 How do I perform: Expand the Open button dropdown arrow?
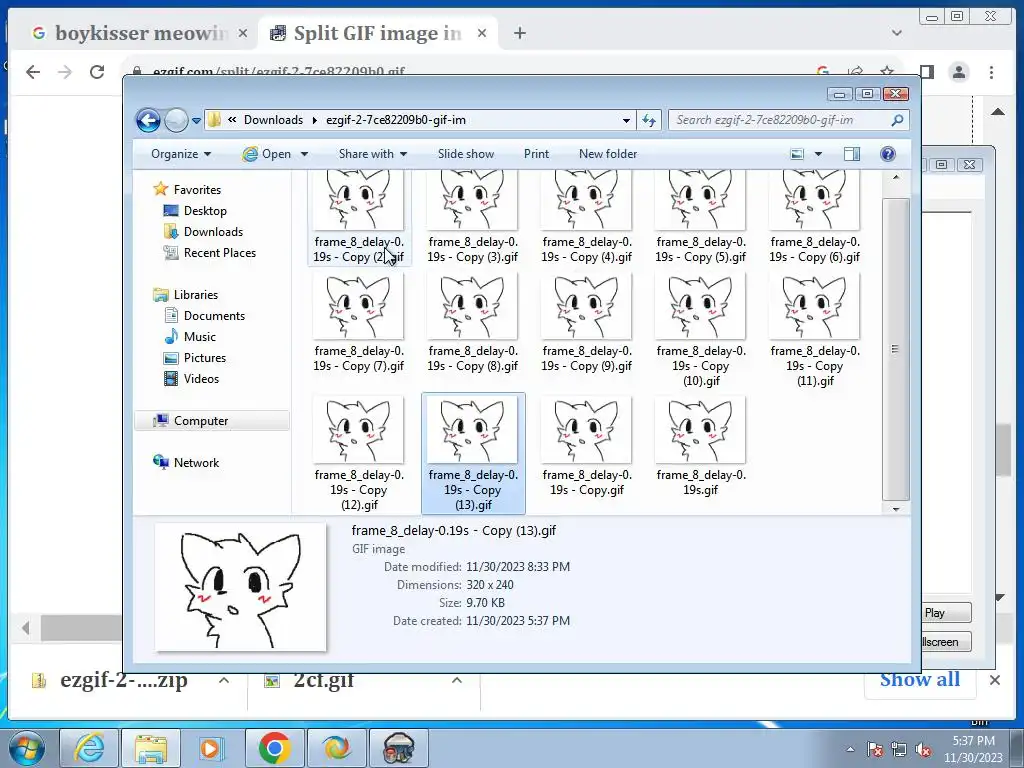(304, 154)
